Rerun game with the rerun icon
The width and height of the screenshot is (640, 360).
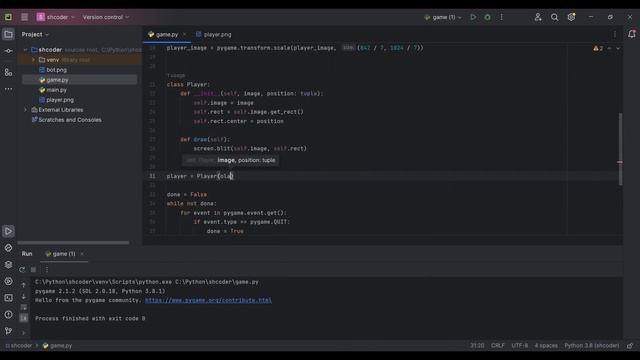(x=22, y=270)
